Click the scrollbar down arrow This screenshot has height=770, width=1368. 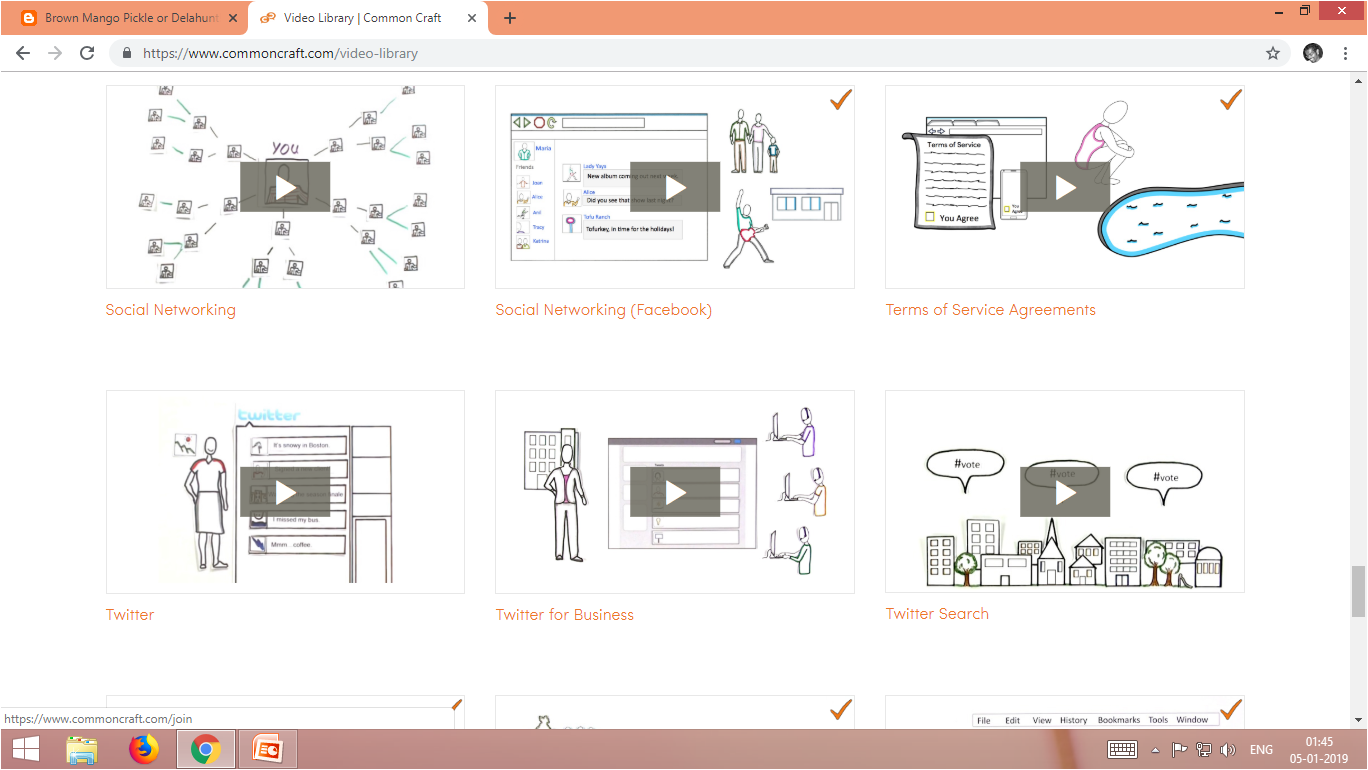[x=1358, y=719]
